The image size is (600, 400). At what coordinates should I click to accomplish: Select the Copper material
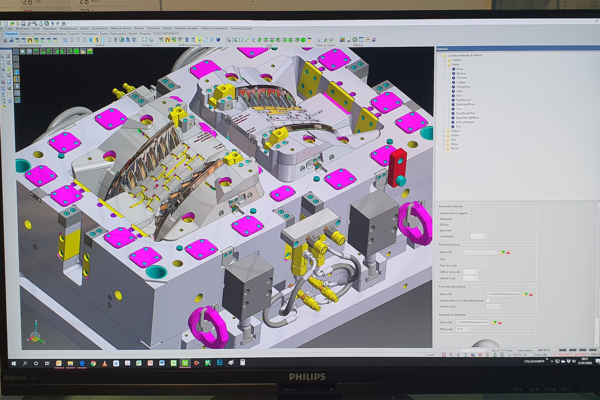point(461,82)
